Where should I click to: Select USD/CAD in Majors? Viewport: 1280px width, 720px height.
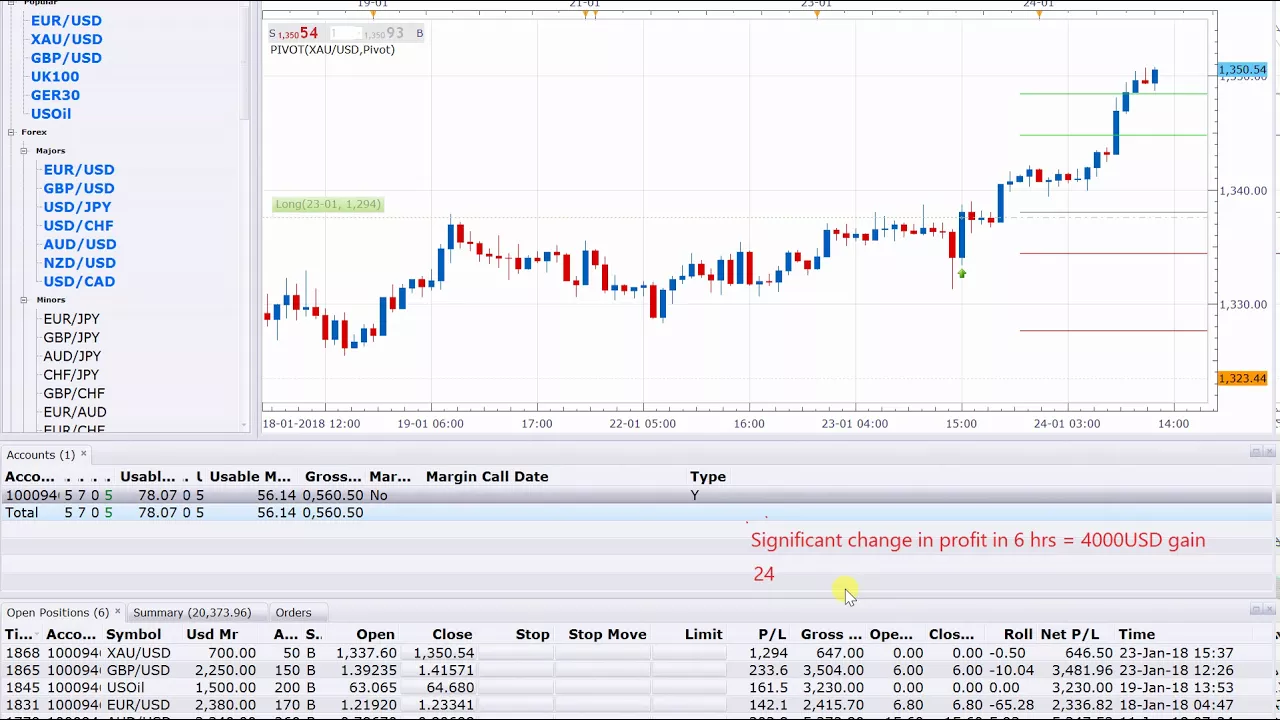79,282
